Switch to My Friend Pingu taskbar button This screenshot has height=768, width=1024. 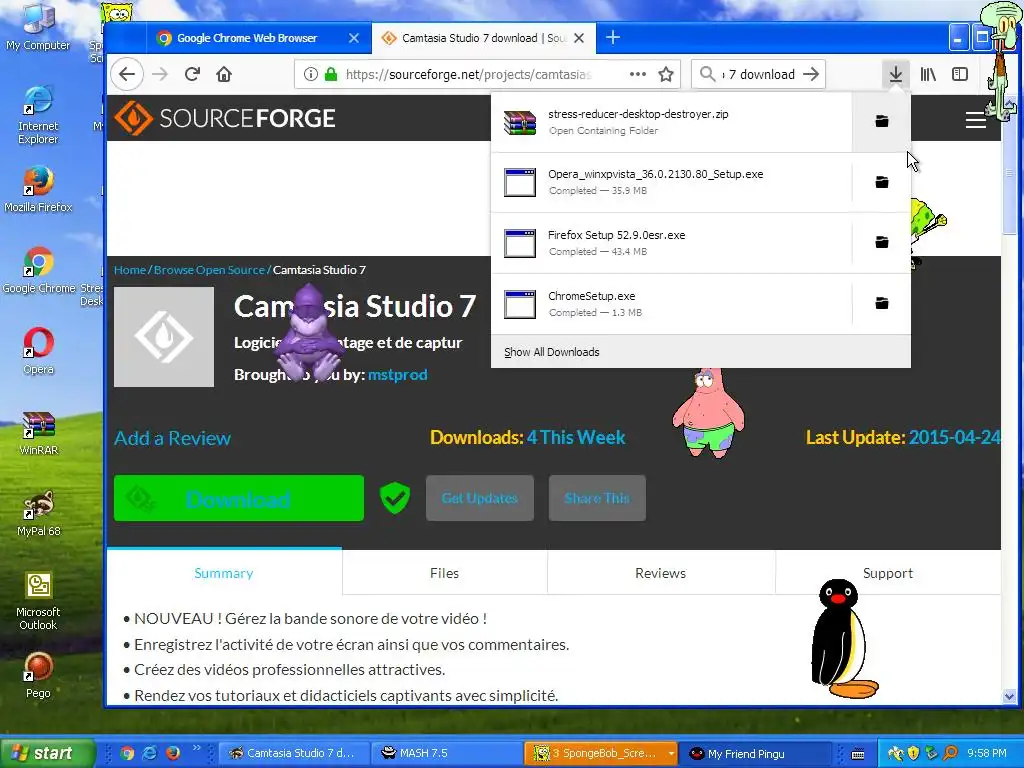point(756,754)
